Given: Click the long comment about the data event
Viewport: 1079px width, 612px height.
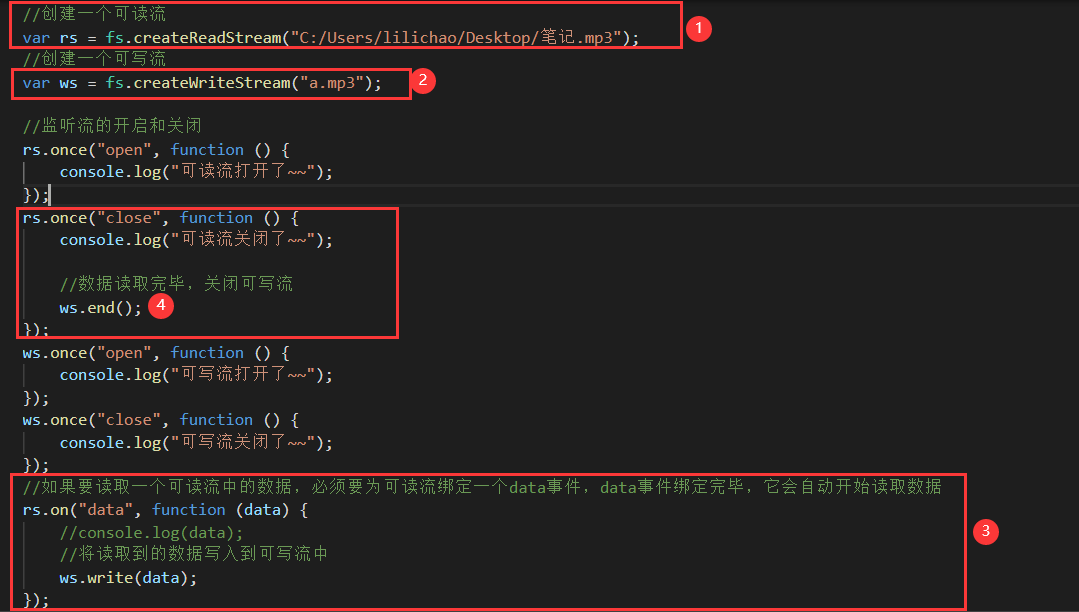Looking at the screenshot, I should (x=482, y=487).
